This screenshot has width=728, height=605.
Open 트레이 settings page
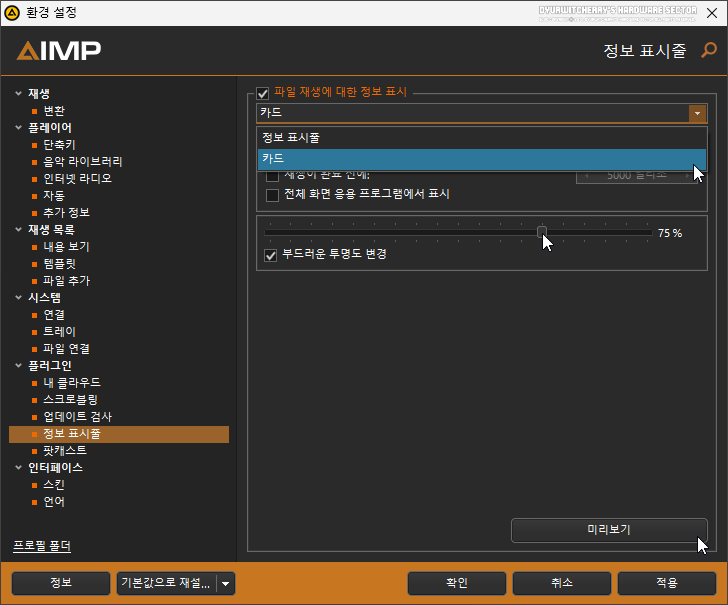point(59,332)
